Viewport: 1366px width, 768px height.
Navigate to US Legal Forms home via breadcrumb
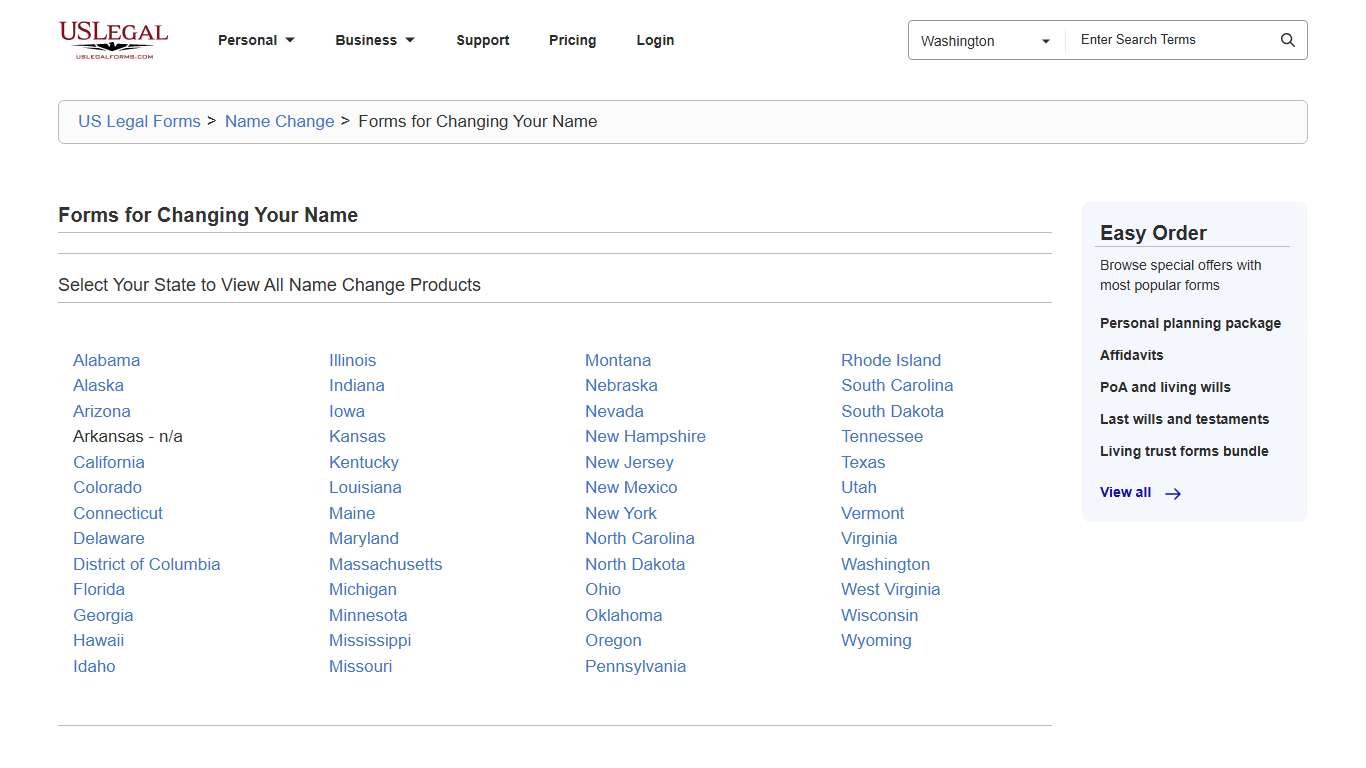point(139,121)
